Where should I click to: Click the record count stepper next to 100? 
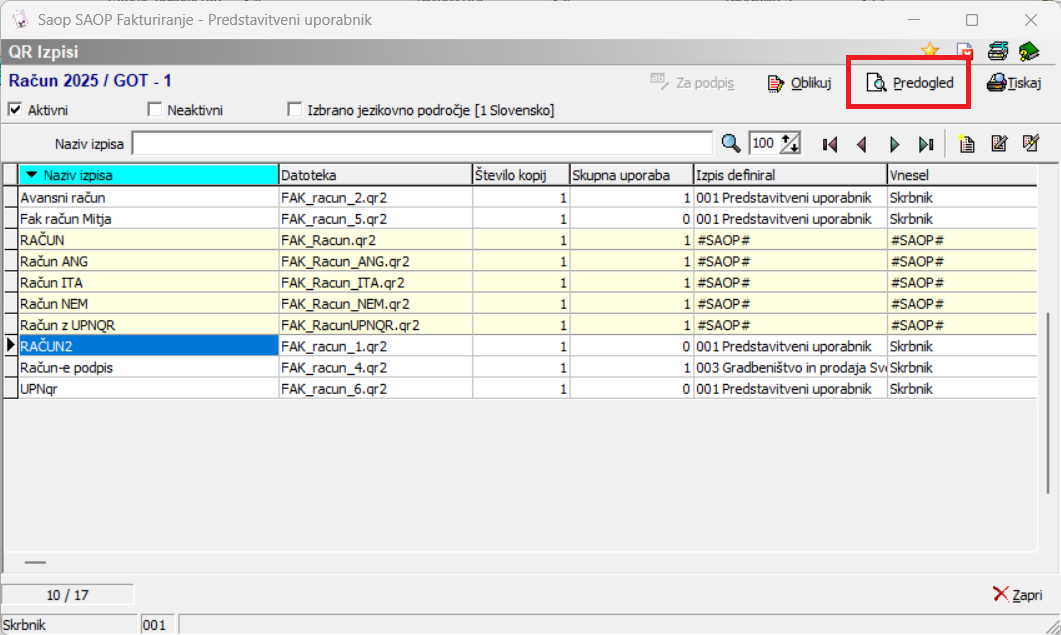point(790,144)
